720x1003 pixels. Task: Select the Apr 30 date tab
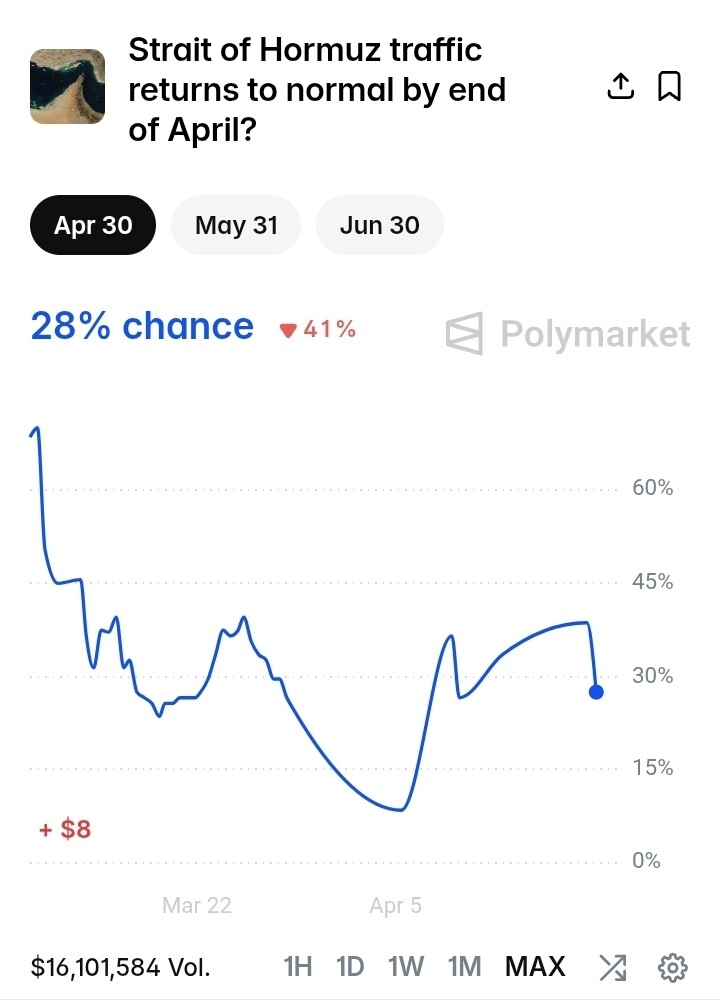93,225
